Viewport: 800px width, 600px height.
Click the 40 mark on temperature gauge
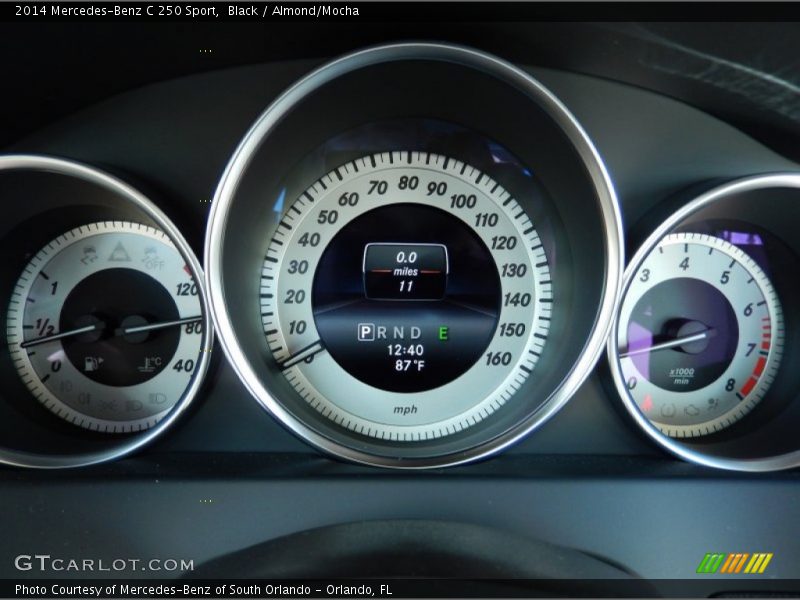tap(183, 365)
